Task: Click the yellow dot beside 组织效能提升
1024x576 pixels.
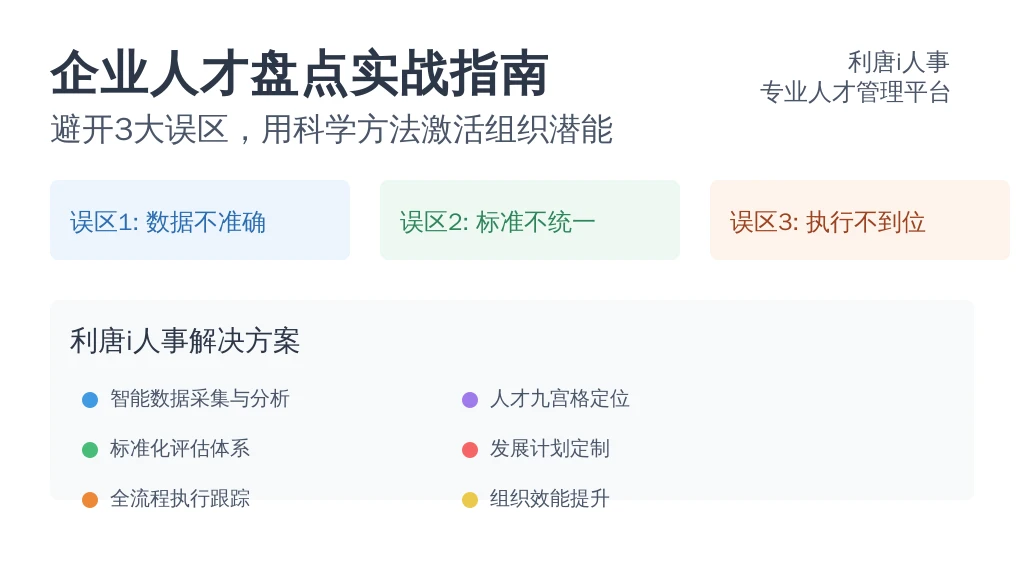Action: pos(470,500)
